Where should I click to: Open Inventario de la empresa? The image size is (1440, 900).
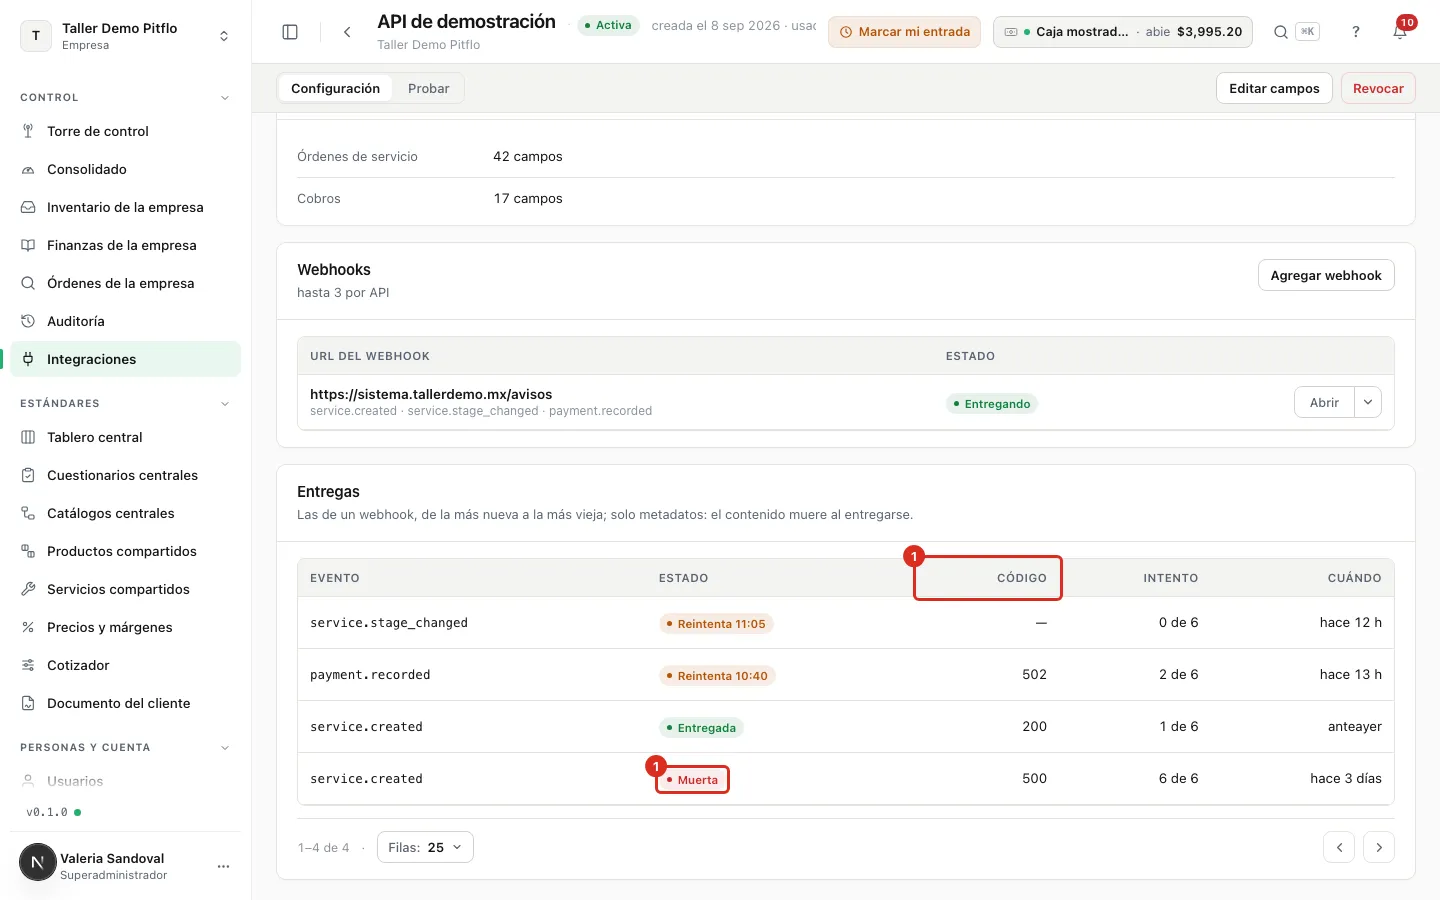pyautogui.click(x=125, y=207)
